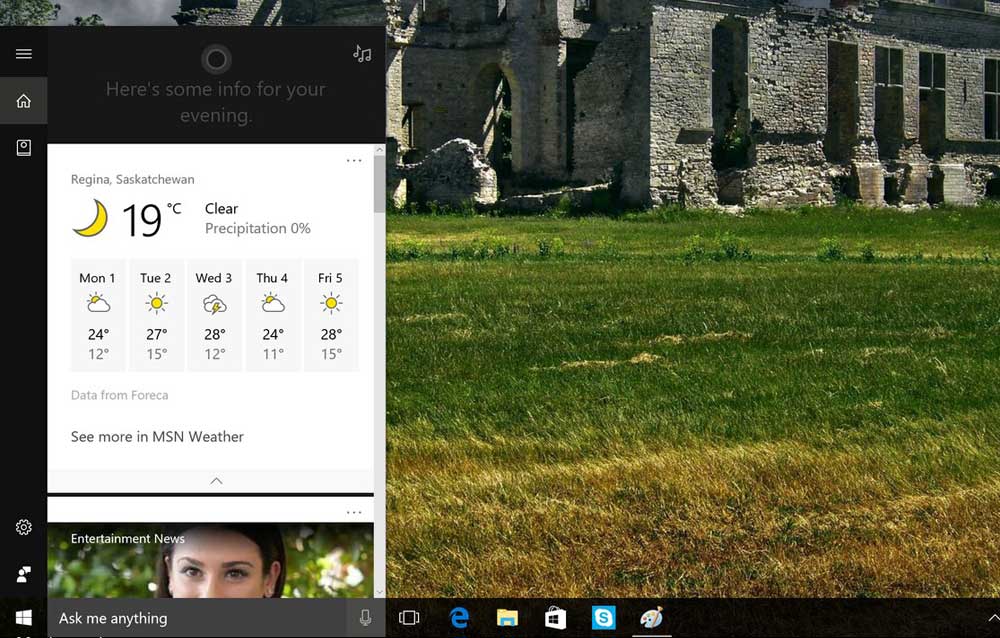
Task: Open File Explorer from taskbar
Action: click(507, 618)
